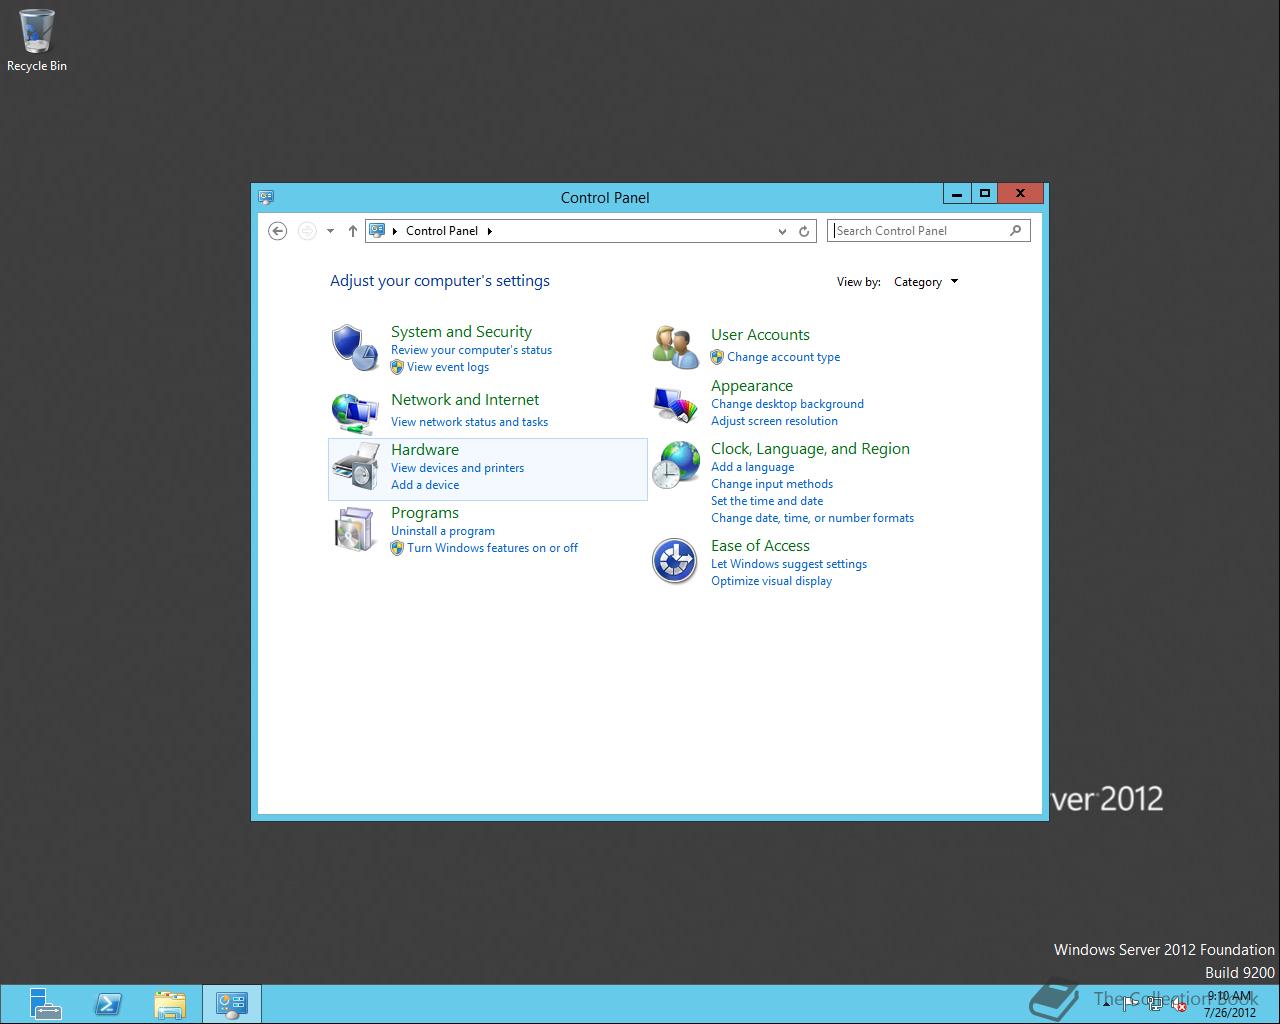This screenshot has height=1024, width=1280.
Task: Open the Programs category heading
Action: coord(425,513)
